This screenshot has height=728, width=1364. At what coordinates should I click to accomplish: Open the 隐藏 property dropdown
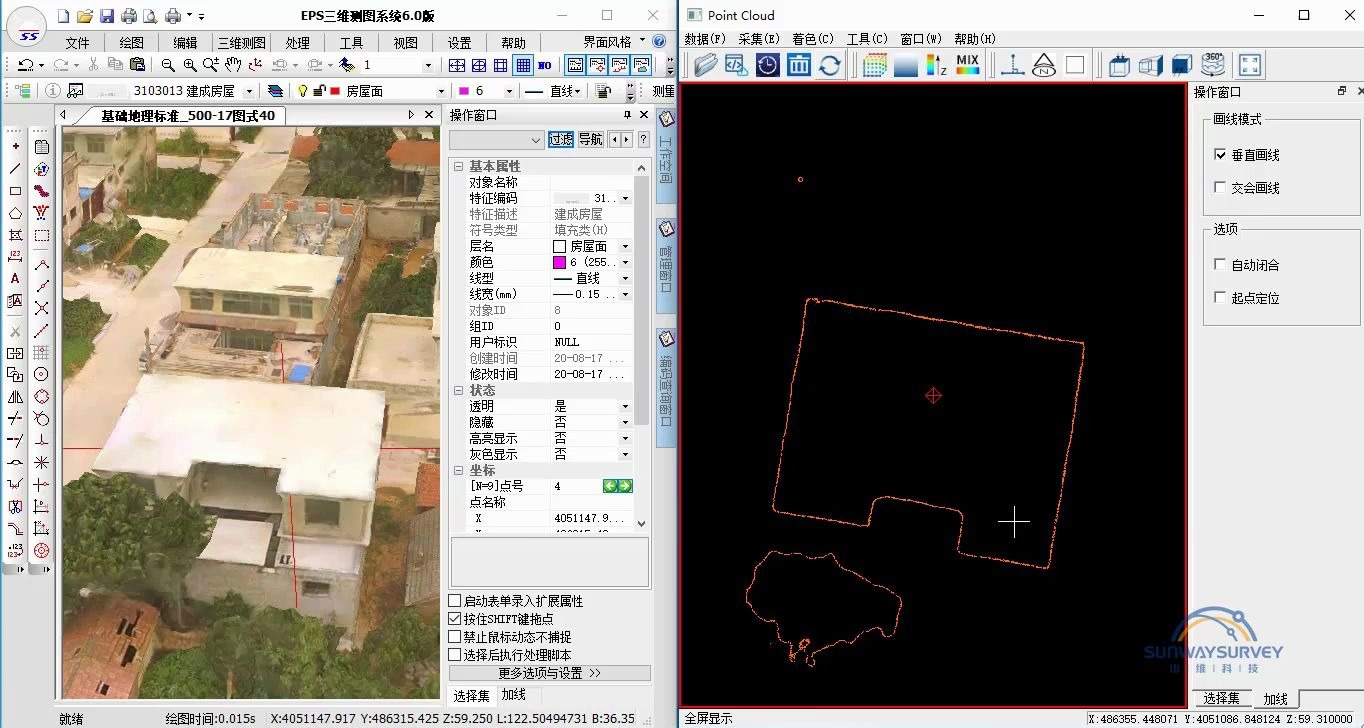point(625,422)
